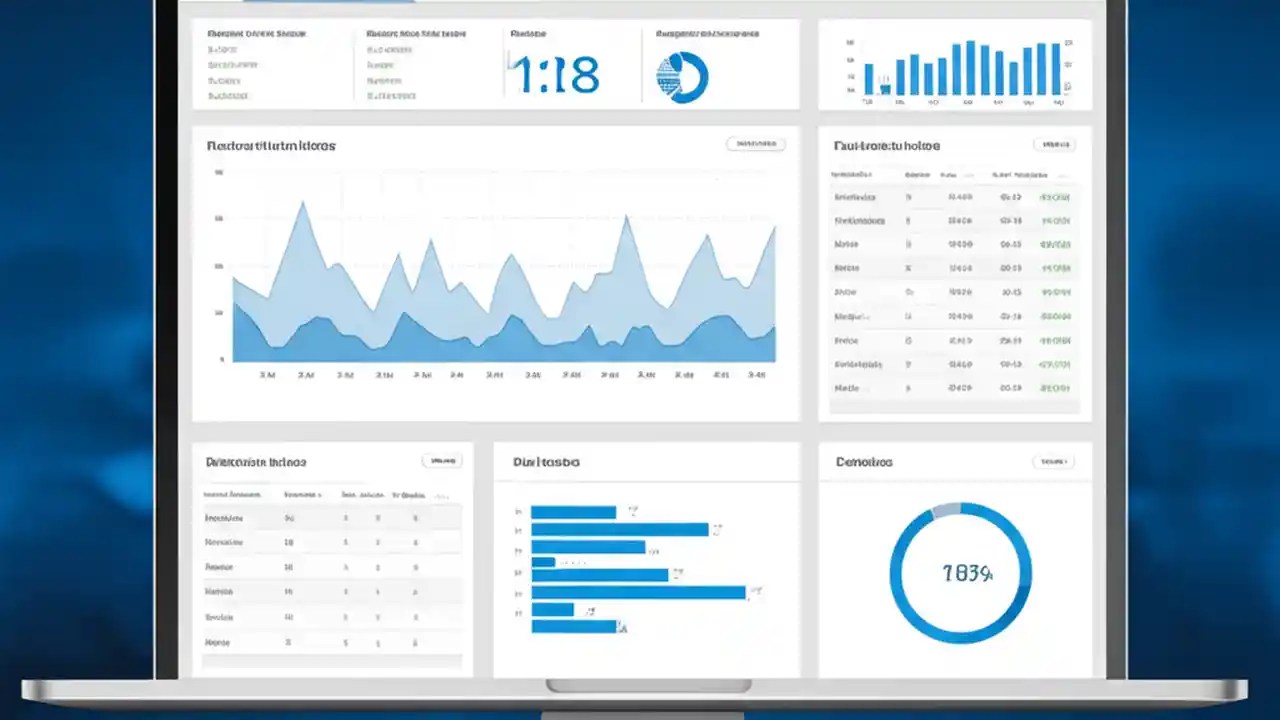The image size is (1280, 720).
Task: Click the rounded button in the area chart header
Action: 755,143
